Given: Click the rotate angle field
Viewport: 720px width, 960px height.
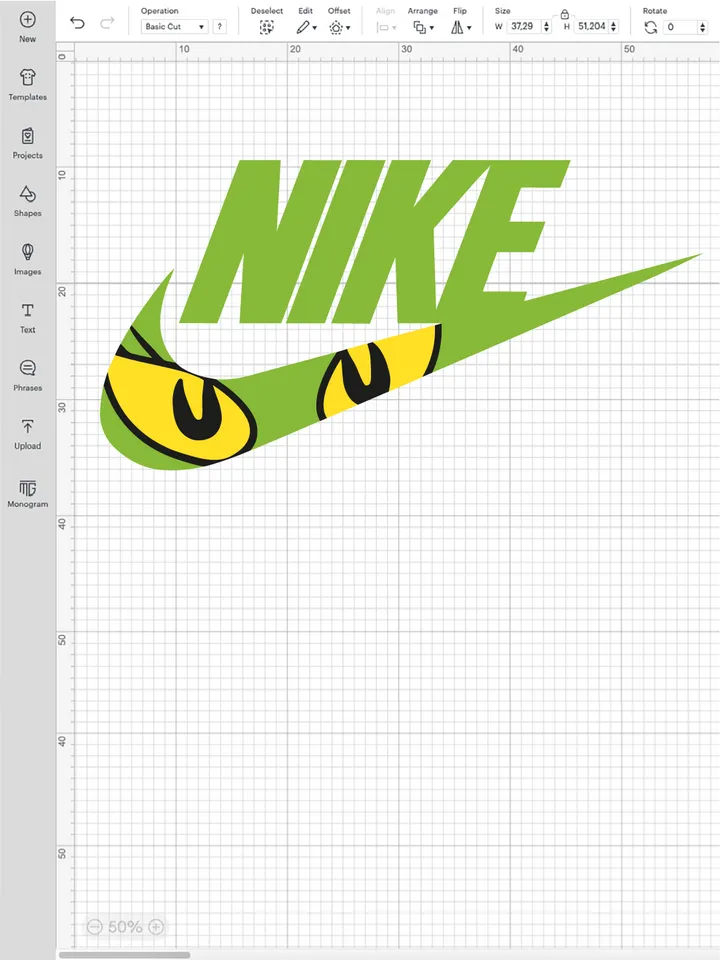Looking at the screenshot, I should click(x=680, y=27).
